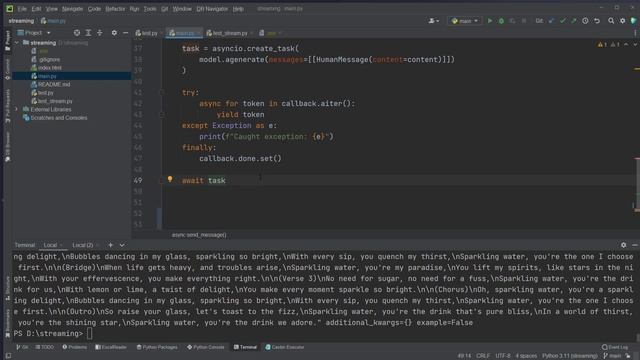Select the Local terminal tab
Screen dimensions: 640x360
click(51, 245)
